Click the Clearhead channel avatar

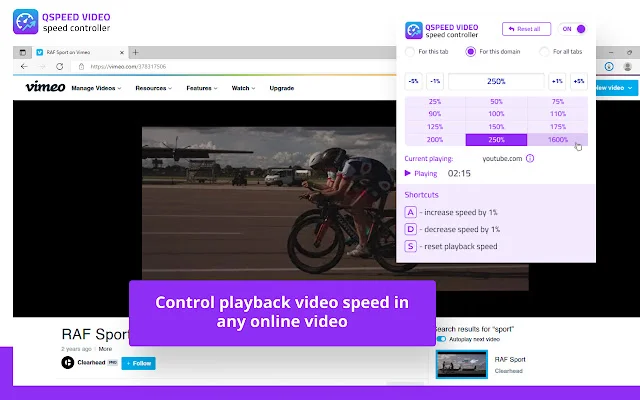[68, 362]
